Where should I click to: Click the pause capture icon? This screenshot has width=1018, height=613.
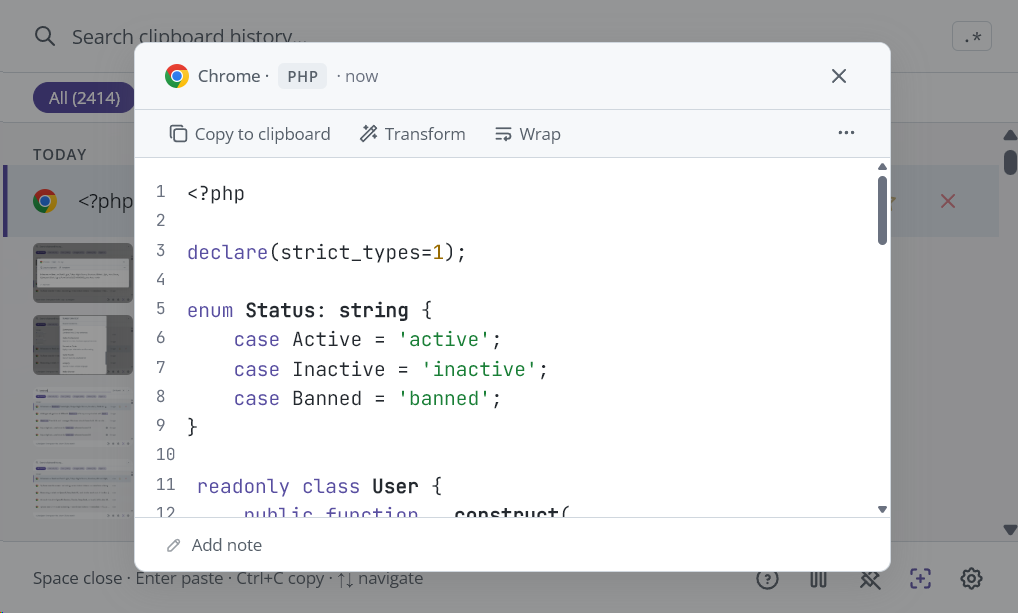click(x=818, y=579)
